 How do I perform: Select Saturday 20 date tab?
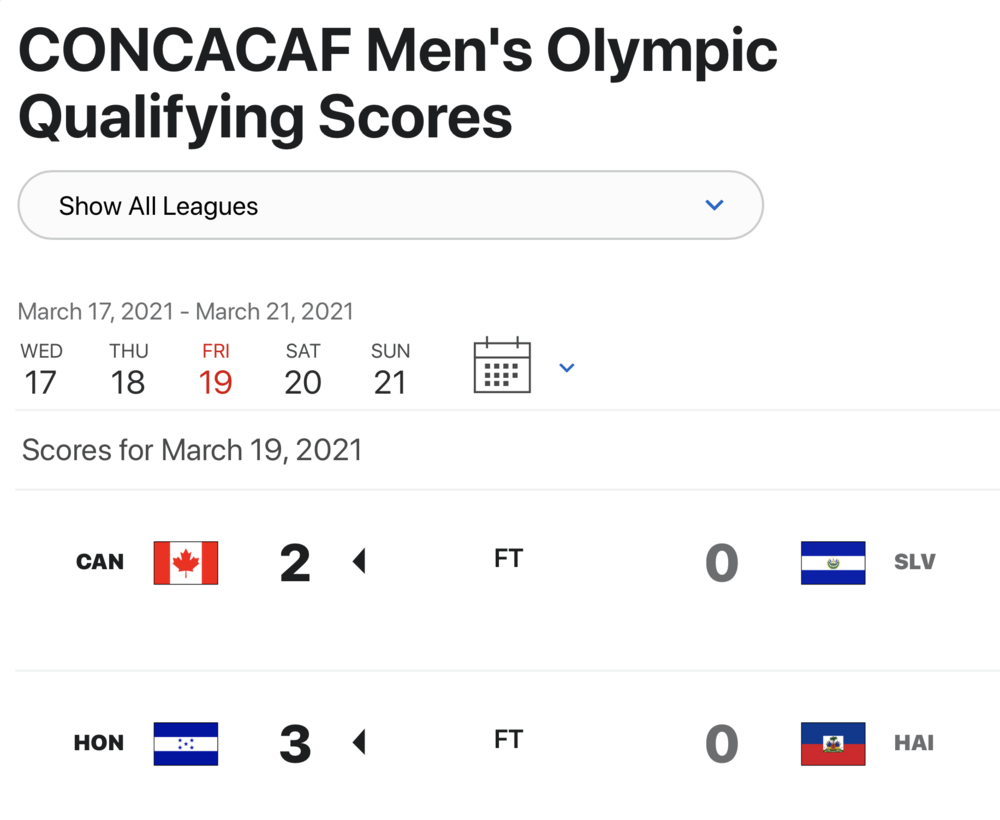tap(303, 368)
